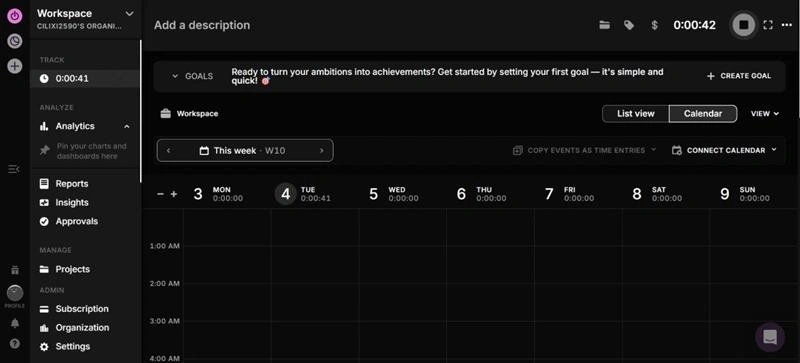Assign a project via folder icon

605,25
